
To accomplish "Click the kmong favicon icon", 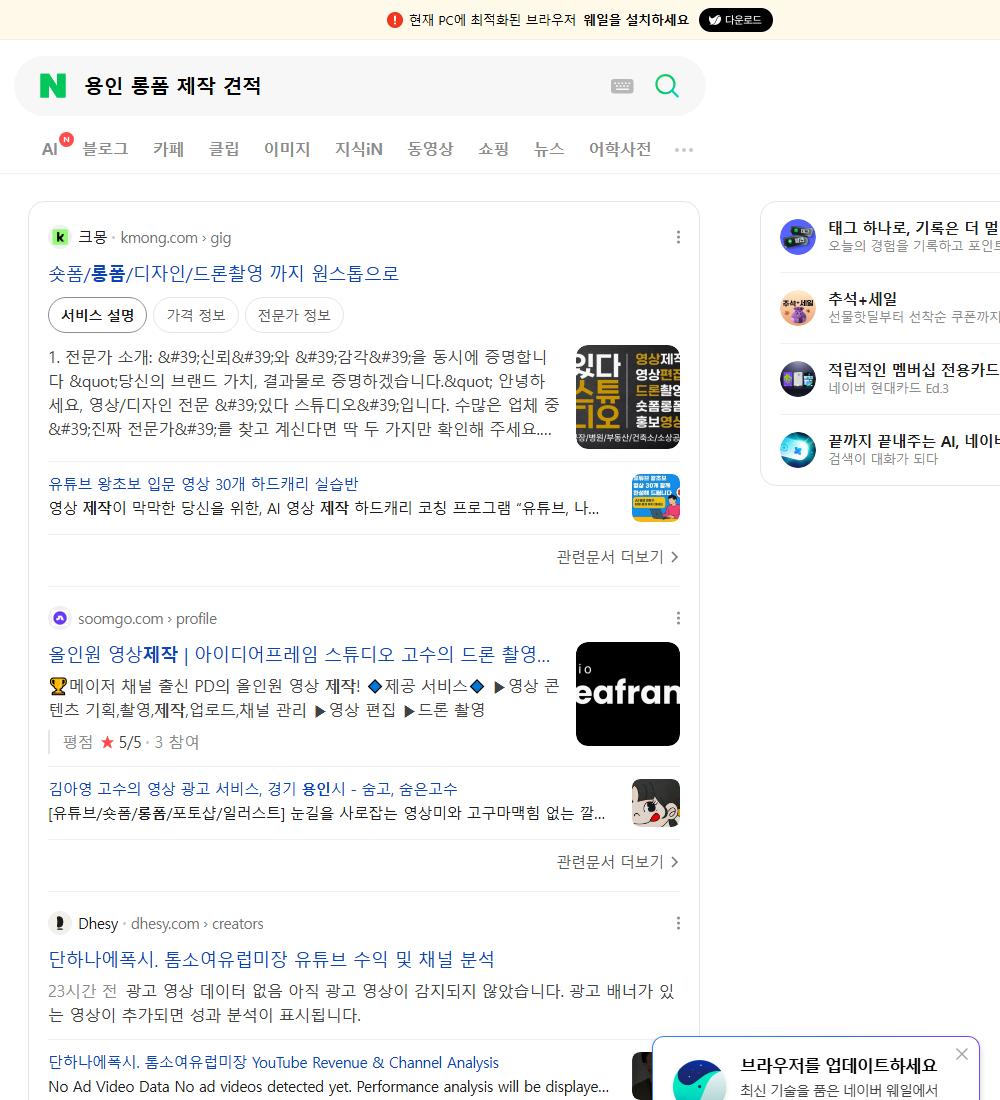I will (x=60, y=238).
